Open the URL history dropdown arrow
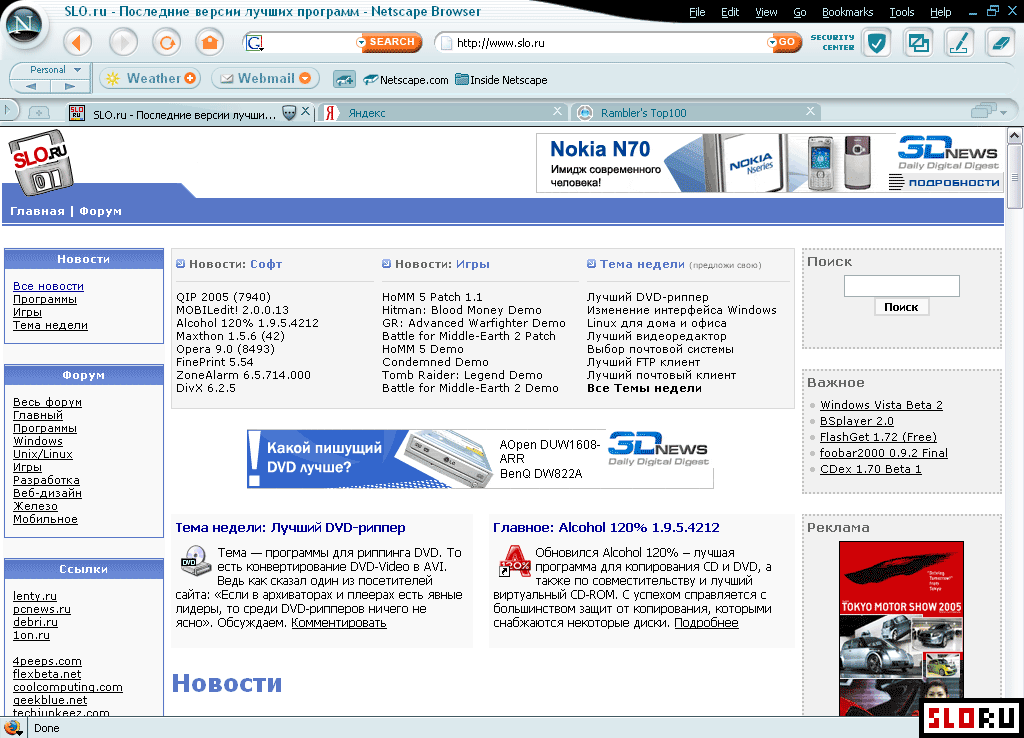Screen dimensions: 1024x738 (772, 42)
